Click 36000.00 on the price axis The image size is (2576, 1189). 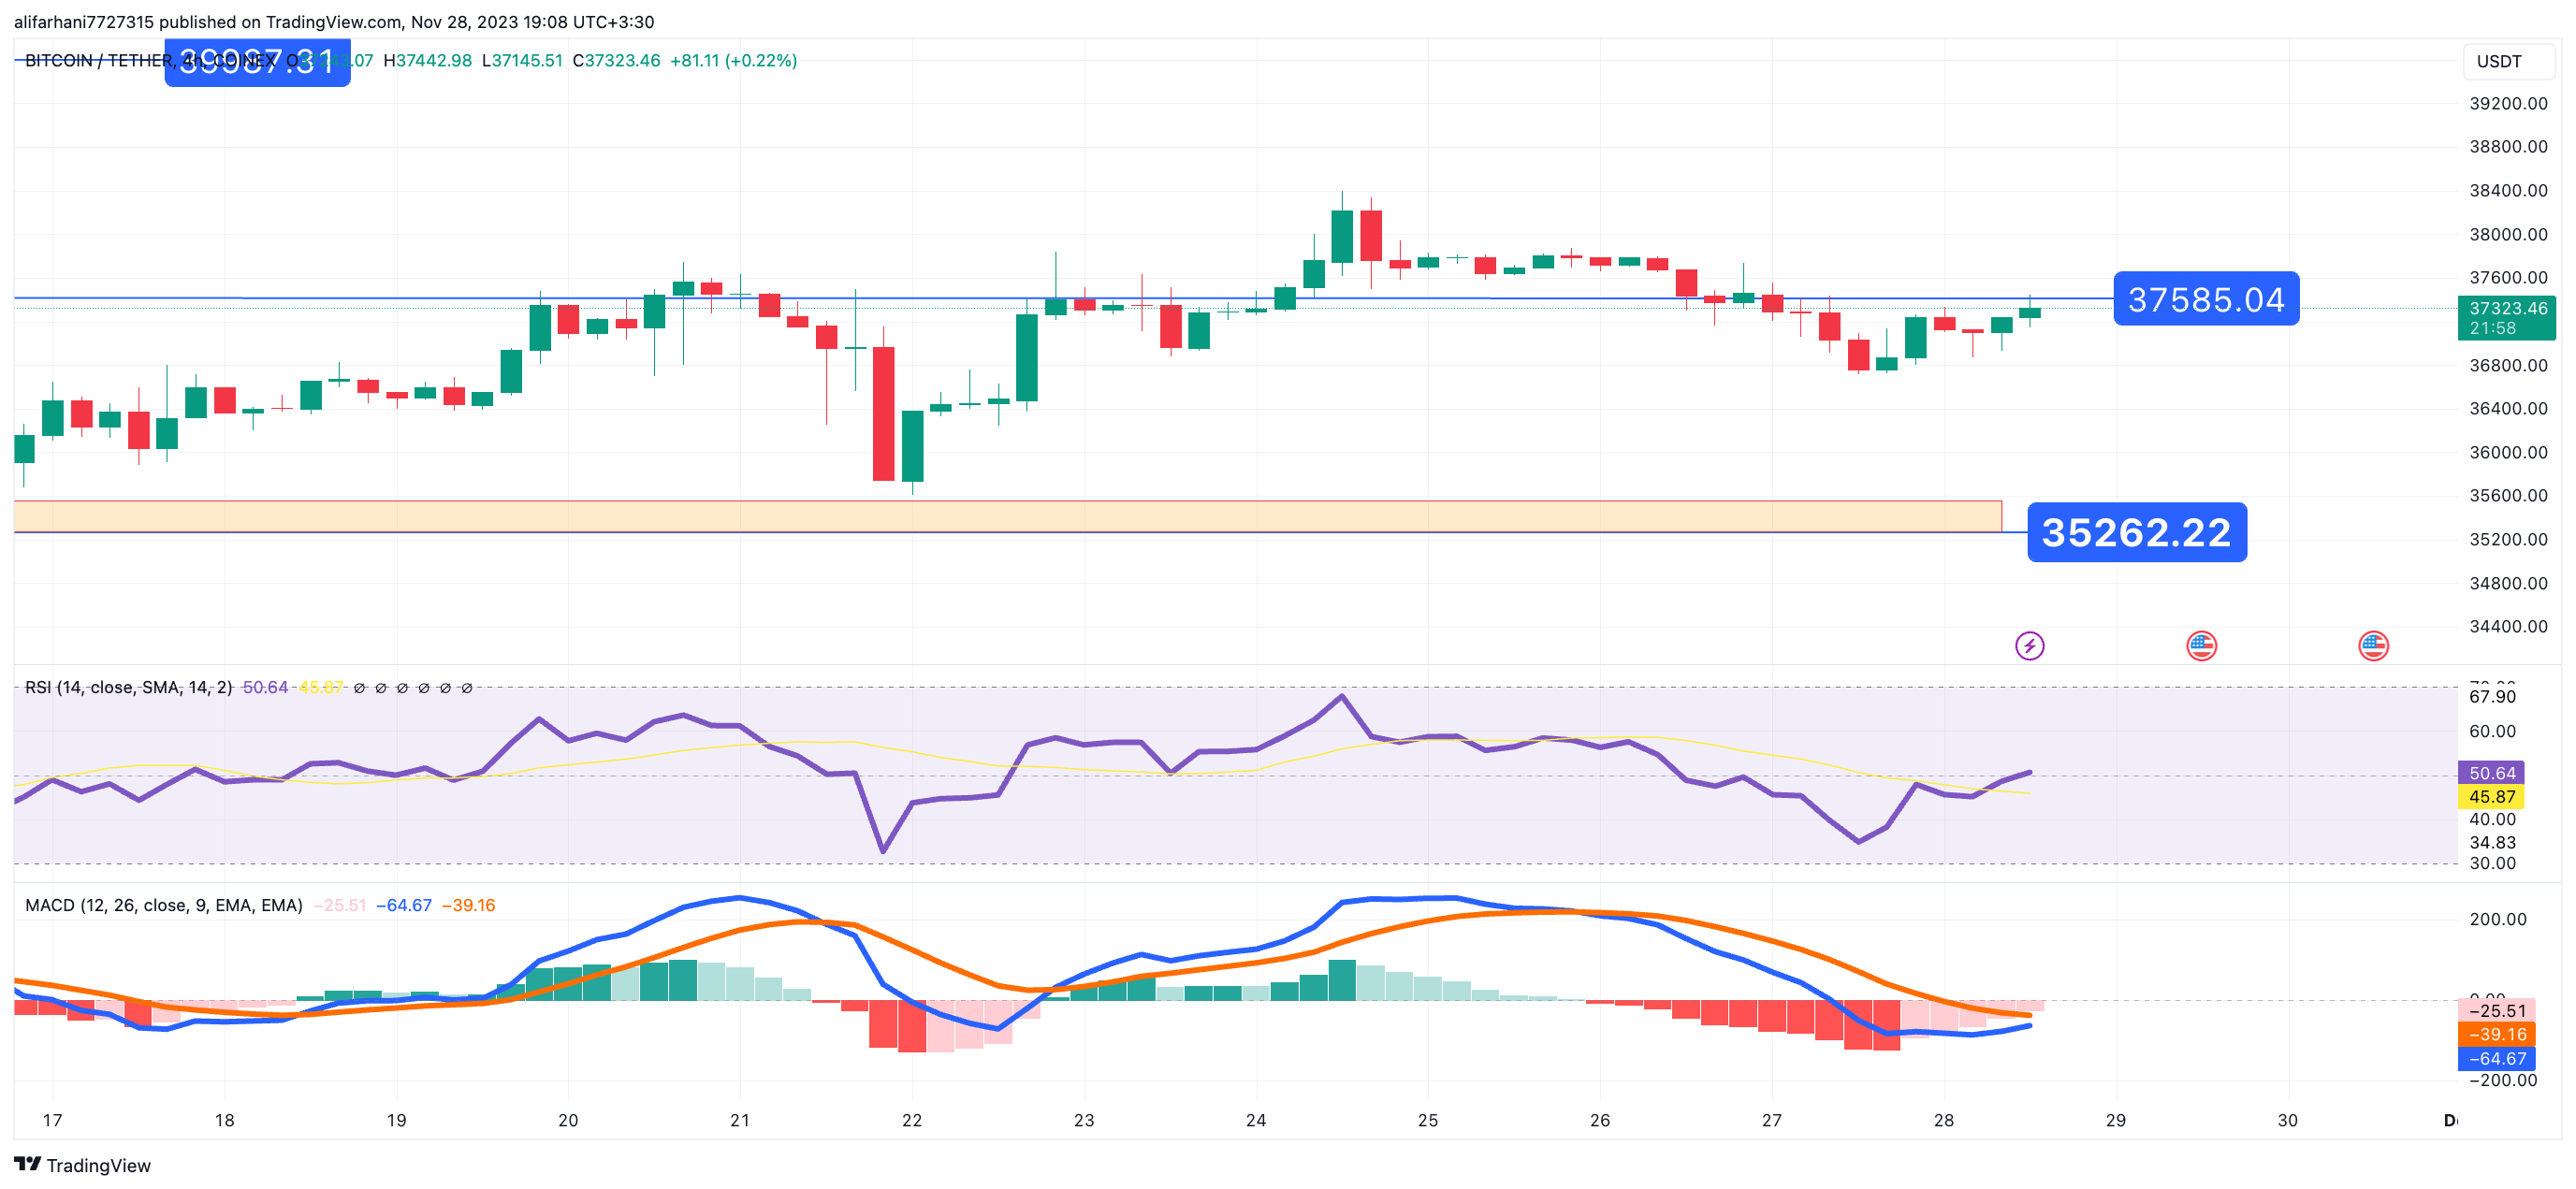(x=2508, y=452)
